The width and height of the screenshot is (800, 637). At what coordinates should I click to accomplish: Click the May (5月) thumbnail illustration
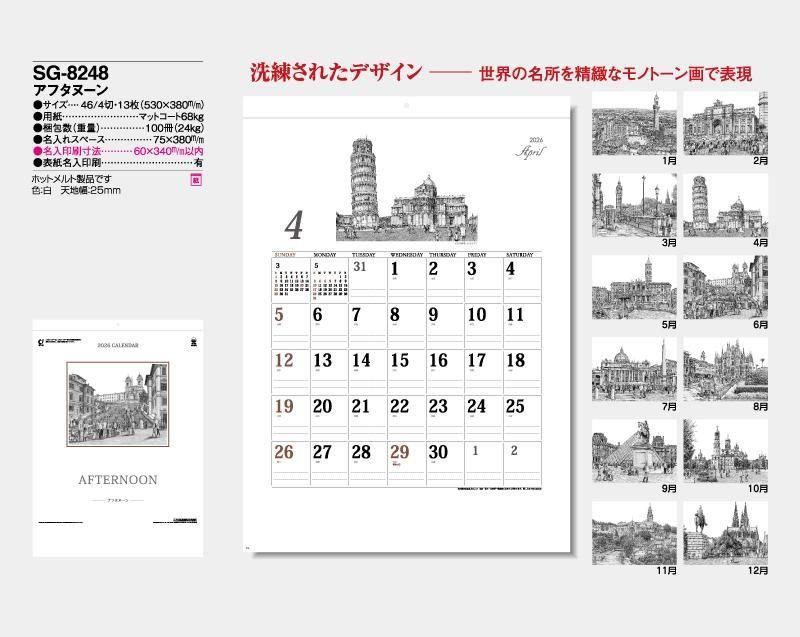pyautogui.click(x=634, y=287)
